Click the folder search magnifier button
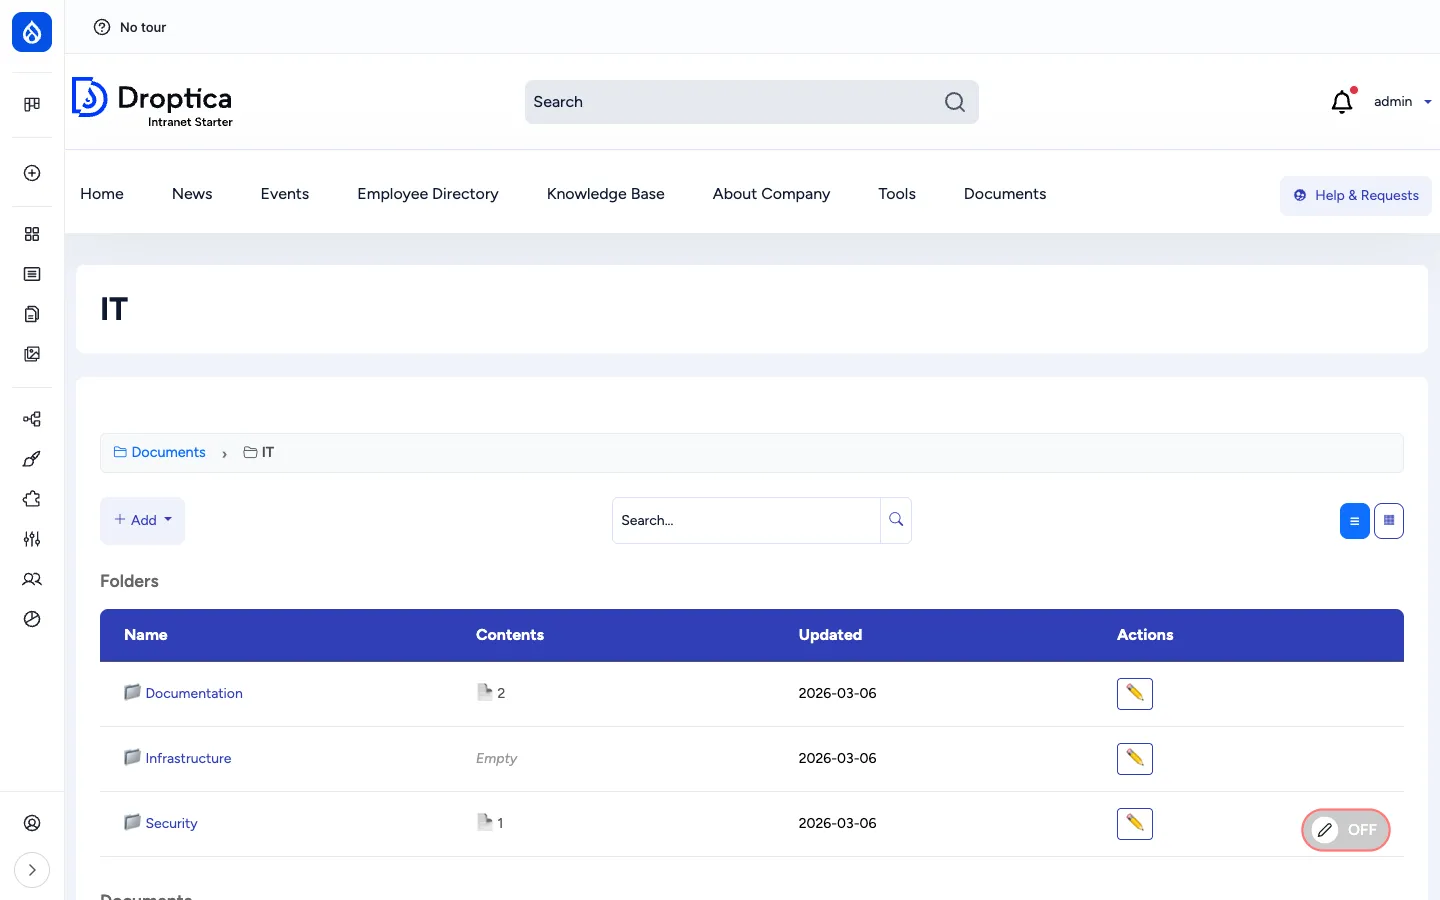1440x900 pixels. pos(896,520)
